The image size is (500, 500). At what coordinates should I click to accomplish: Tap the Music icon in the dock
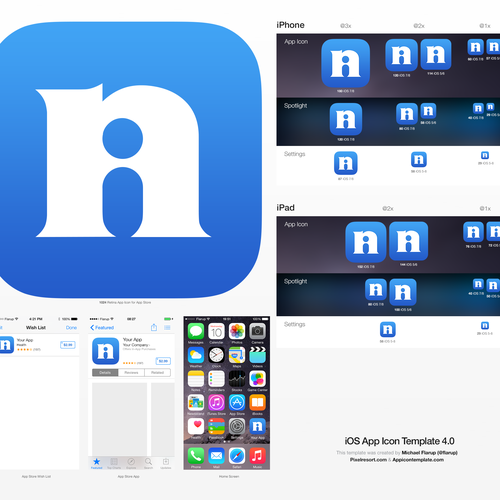tap(257, 455)
